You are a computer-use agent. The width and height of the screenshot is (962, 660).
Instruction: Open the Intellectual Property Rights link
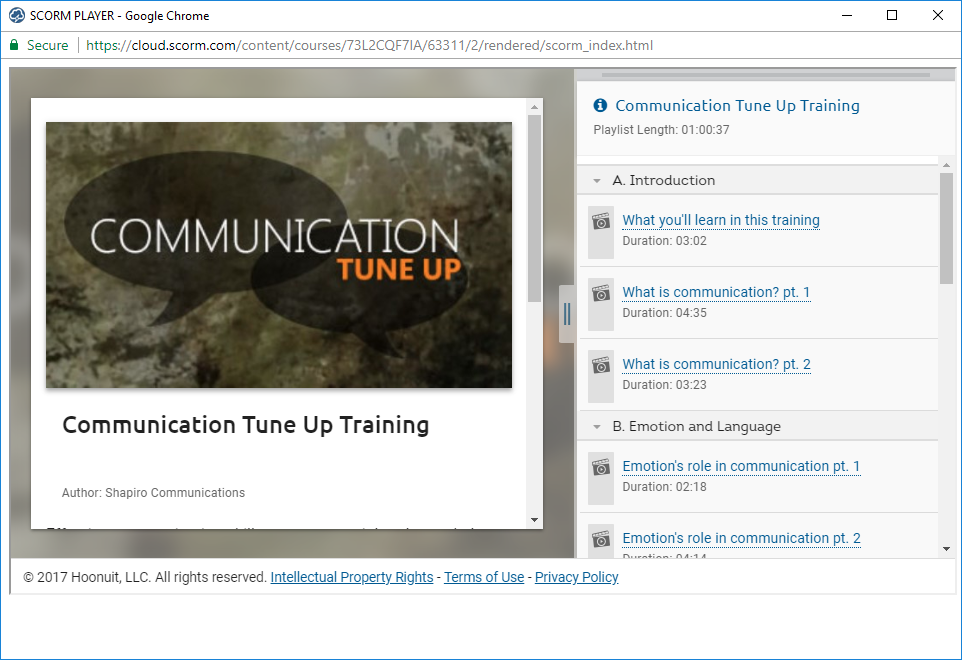pos(352,577)
